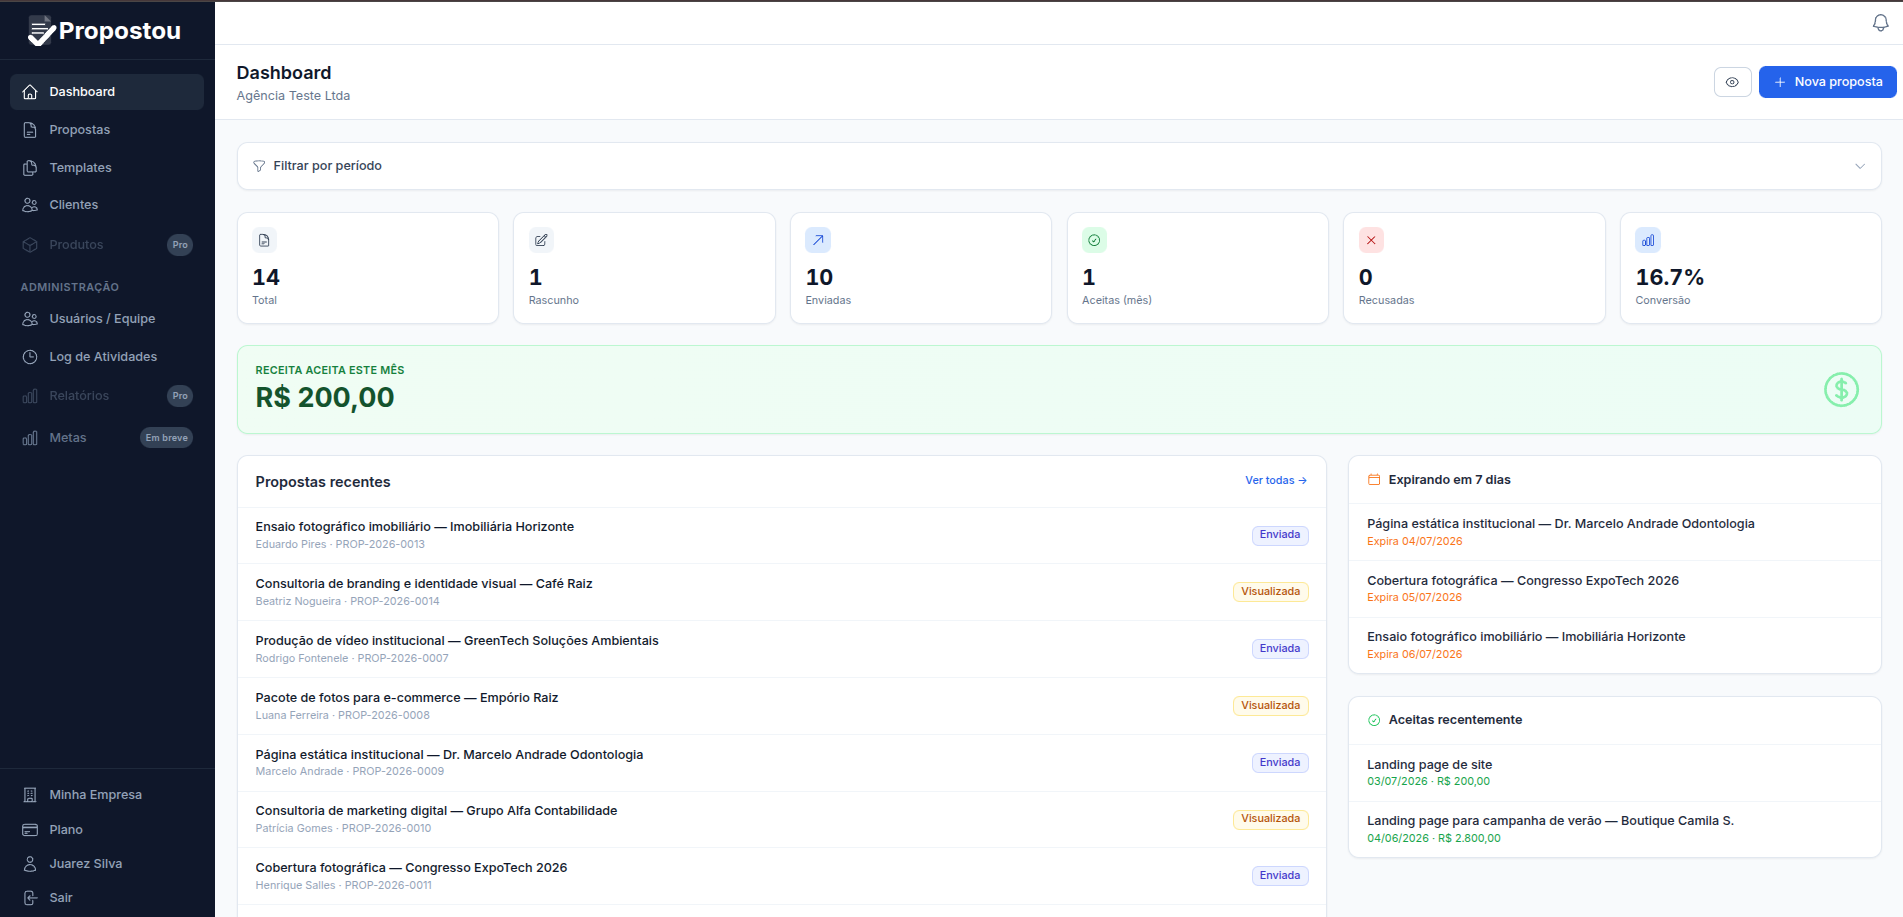Click the Enviadas count card
1903x917 pixels.
[x=920, y=268]
